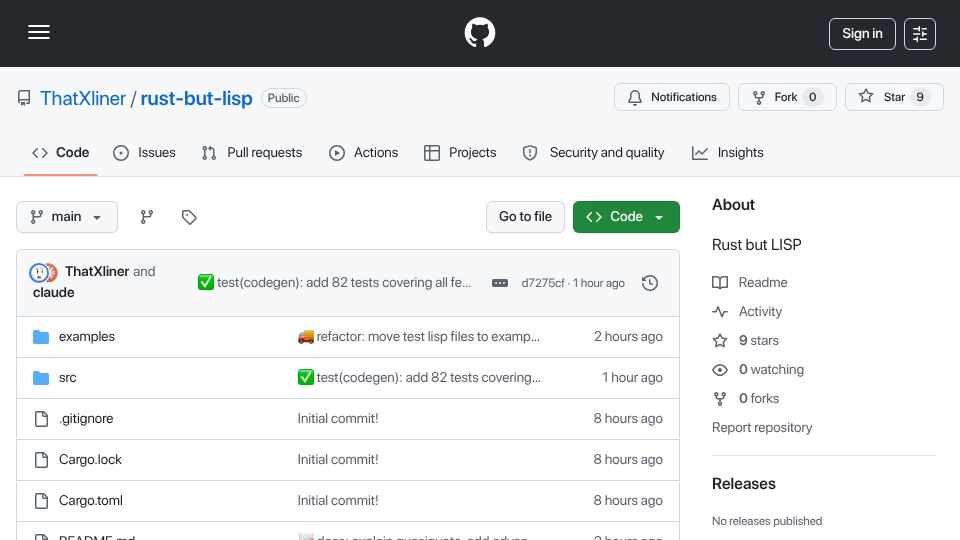Open the examples folder
The image size is (960, 540).
tap(86, 337)
